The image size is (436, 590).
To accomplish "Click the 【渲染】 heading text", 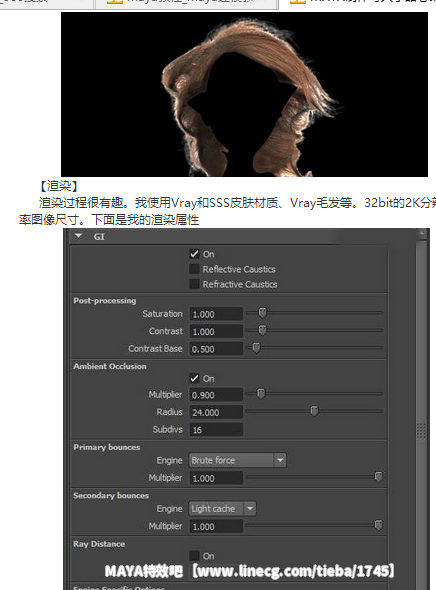I will (x=59, y=186).
